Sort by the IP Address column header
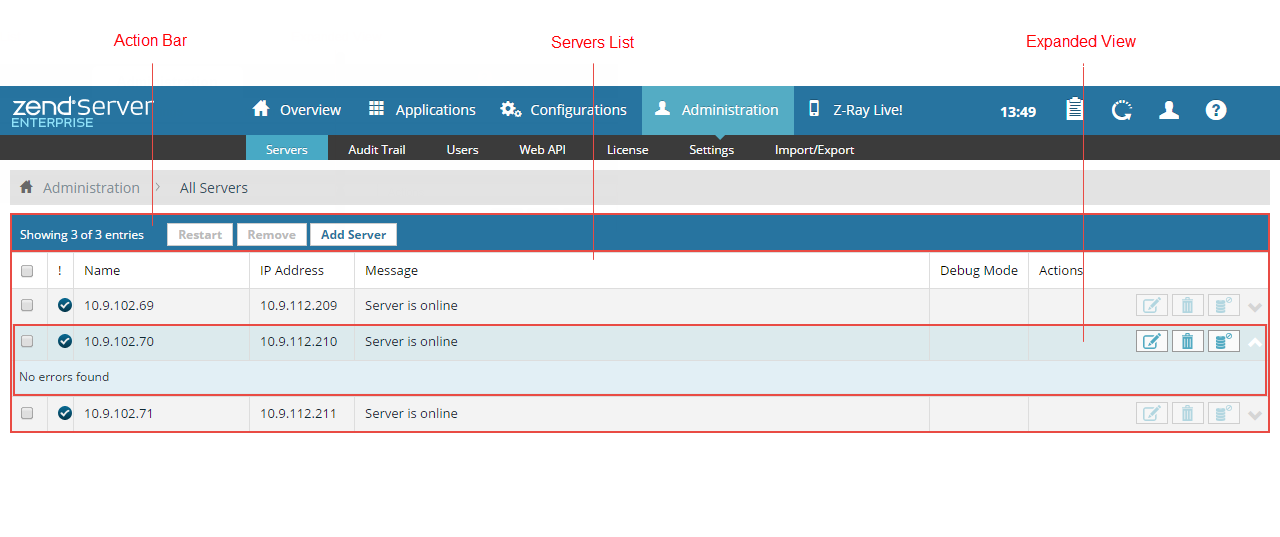This screenshot has width=1280, height=537. [x=292, y=271]
